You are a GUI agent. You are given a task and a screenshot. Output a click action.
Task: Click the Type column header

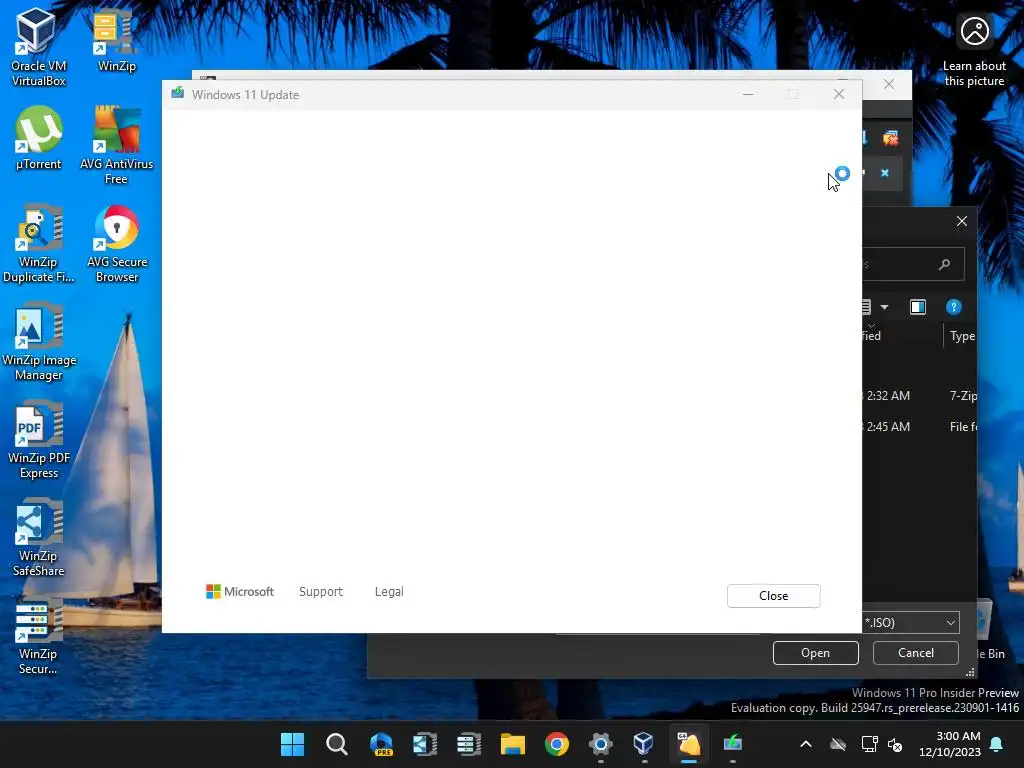[x=962, y=336]
